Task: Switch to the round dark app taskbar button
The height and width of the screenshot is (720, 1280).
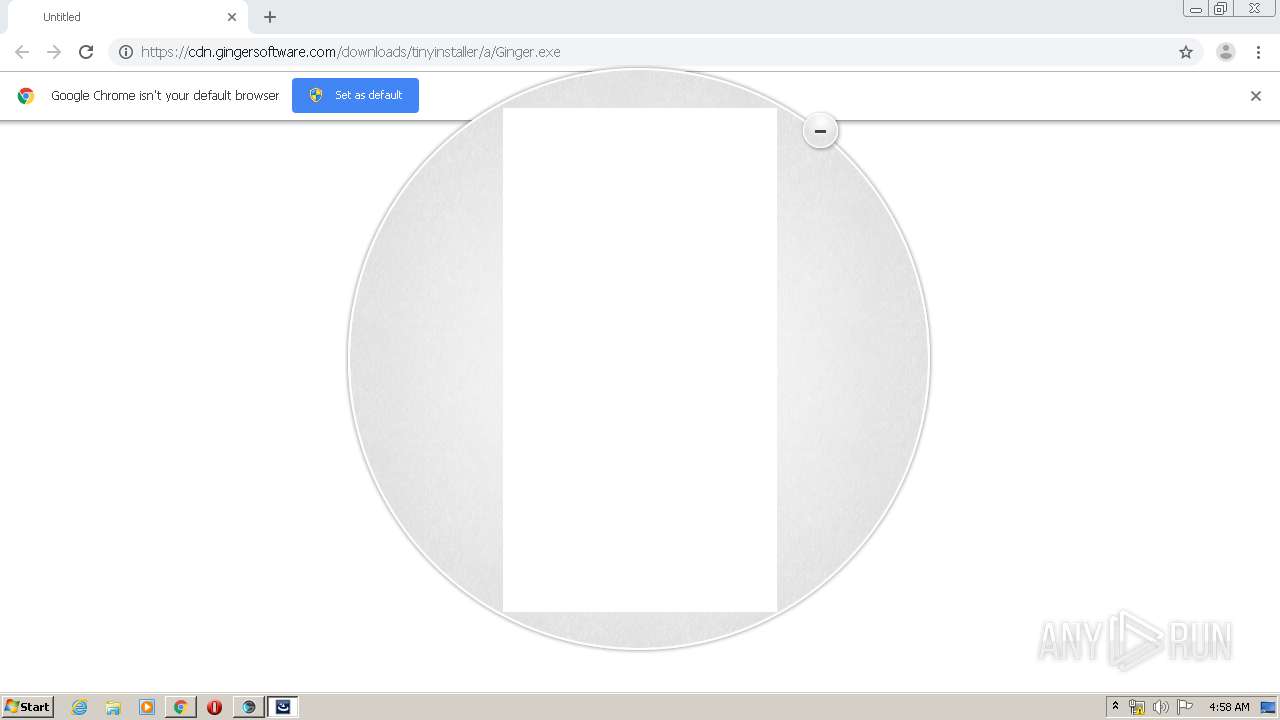Action: 248,707
